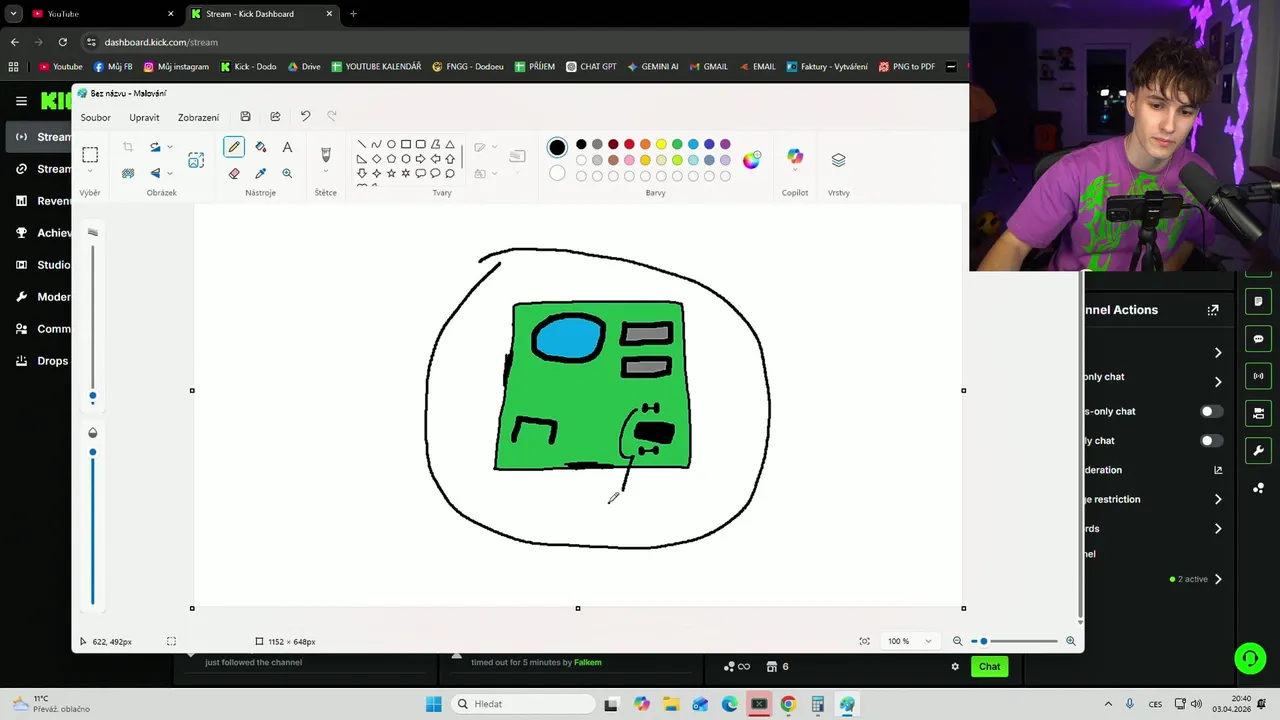Click the Windows taskbar search box
Screen dimensions: 1280x720
click(x=522, y=704)
